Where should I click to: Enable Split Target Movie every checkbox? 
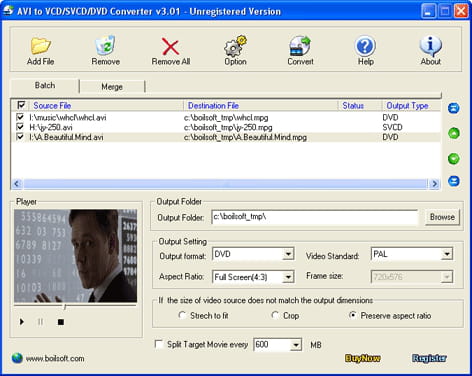(x=159, y=344)
